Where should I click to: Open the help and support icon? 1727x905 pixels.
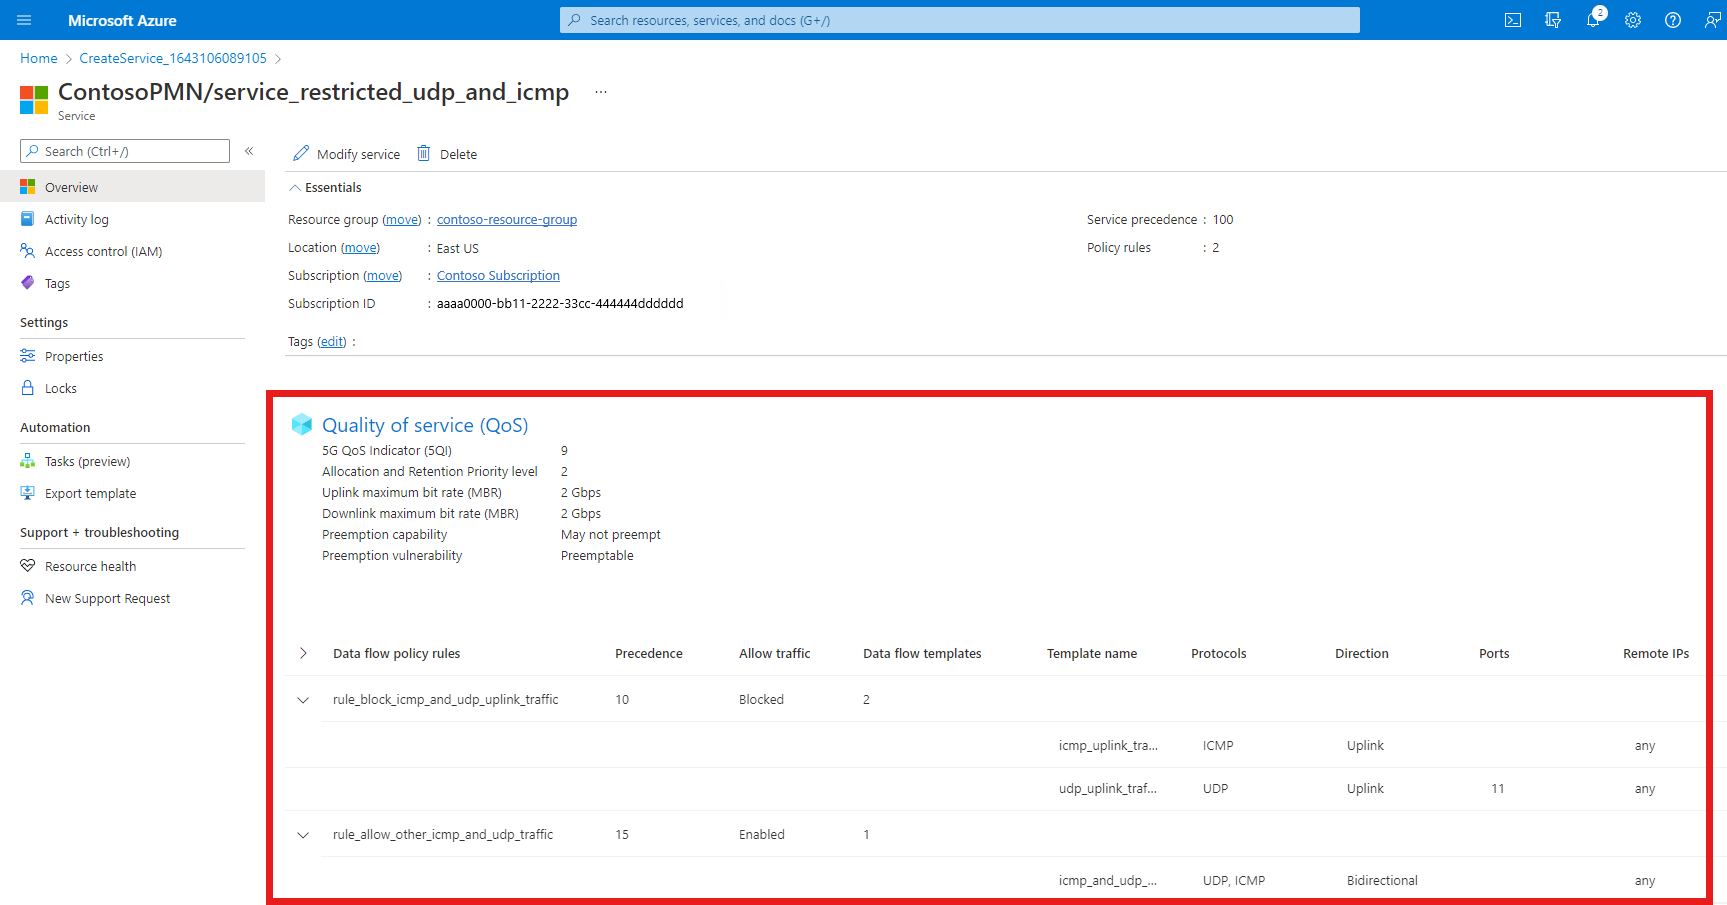(1673, 19)
